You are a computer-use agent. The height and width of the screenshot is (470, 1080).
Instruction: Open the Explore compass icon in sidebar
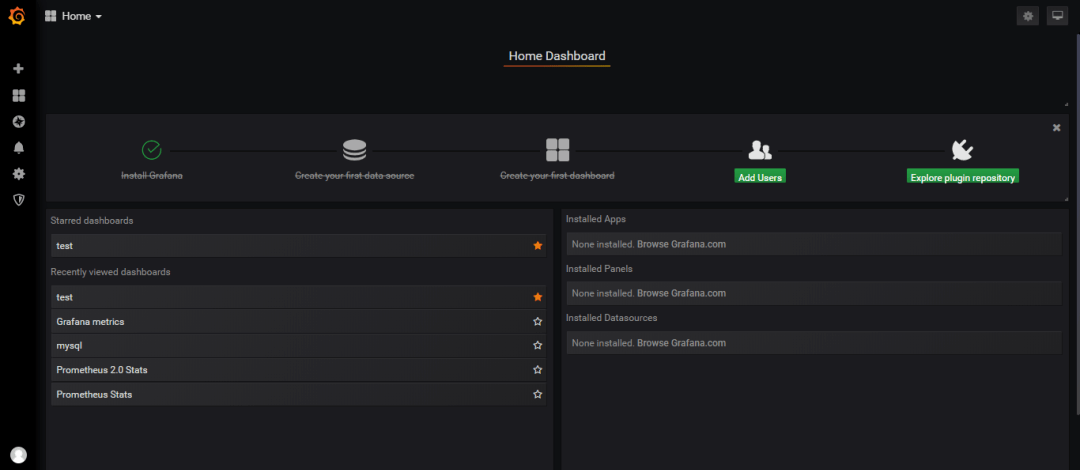click(x=19, y=122)
